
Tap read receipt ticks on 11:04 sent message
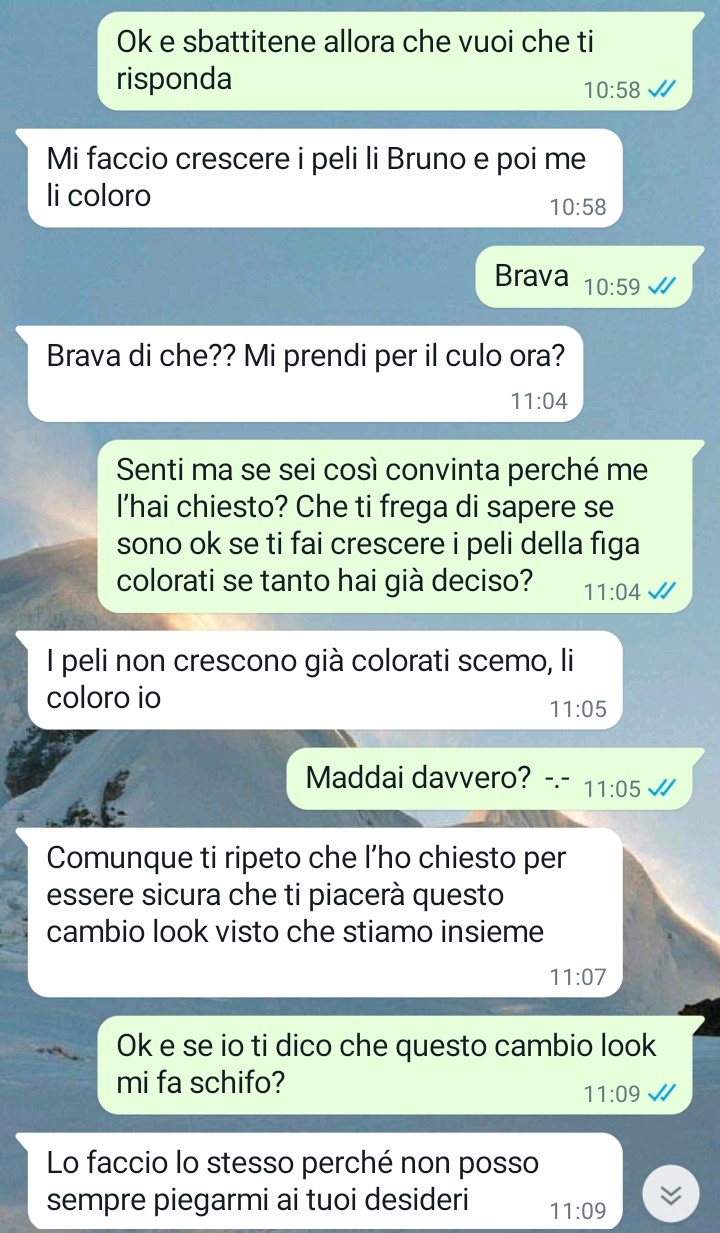pos(662,591)
